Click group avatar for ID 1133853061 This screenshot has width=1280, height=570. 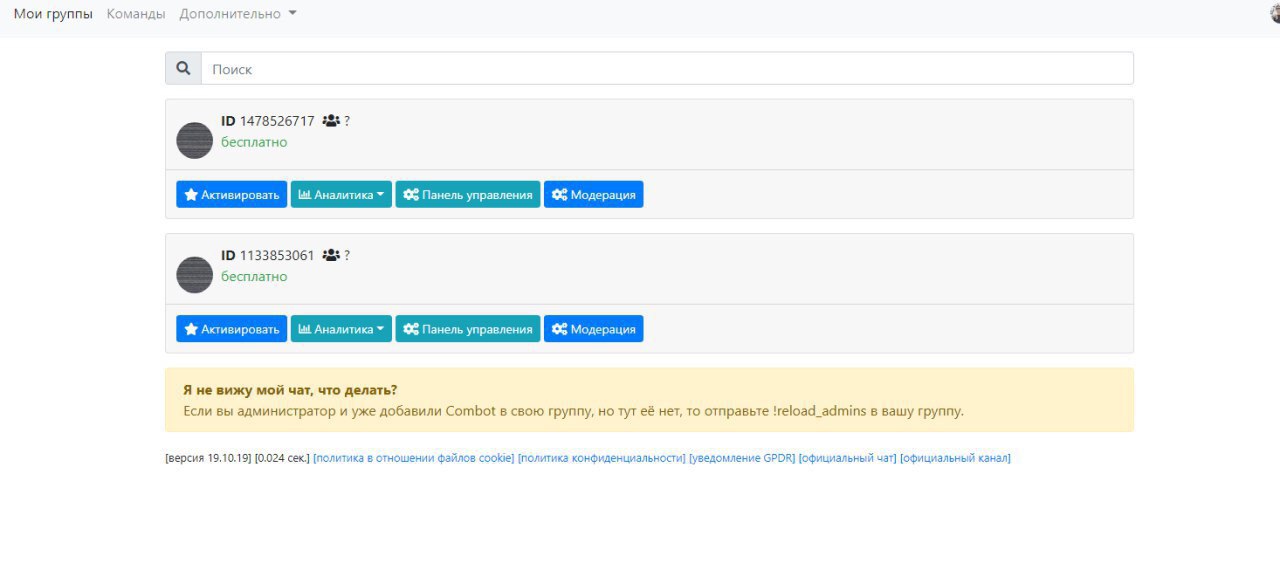(195, 275)
